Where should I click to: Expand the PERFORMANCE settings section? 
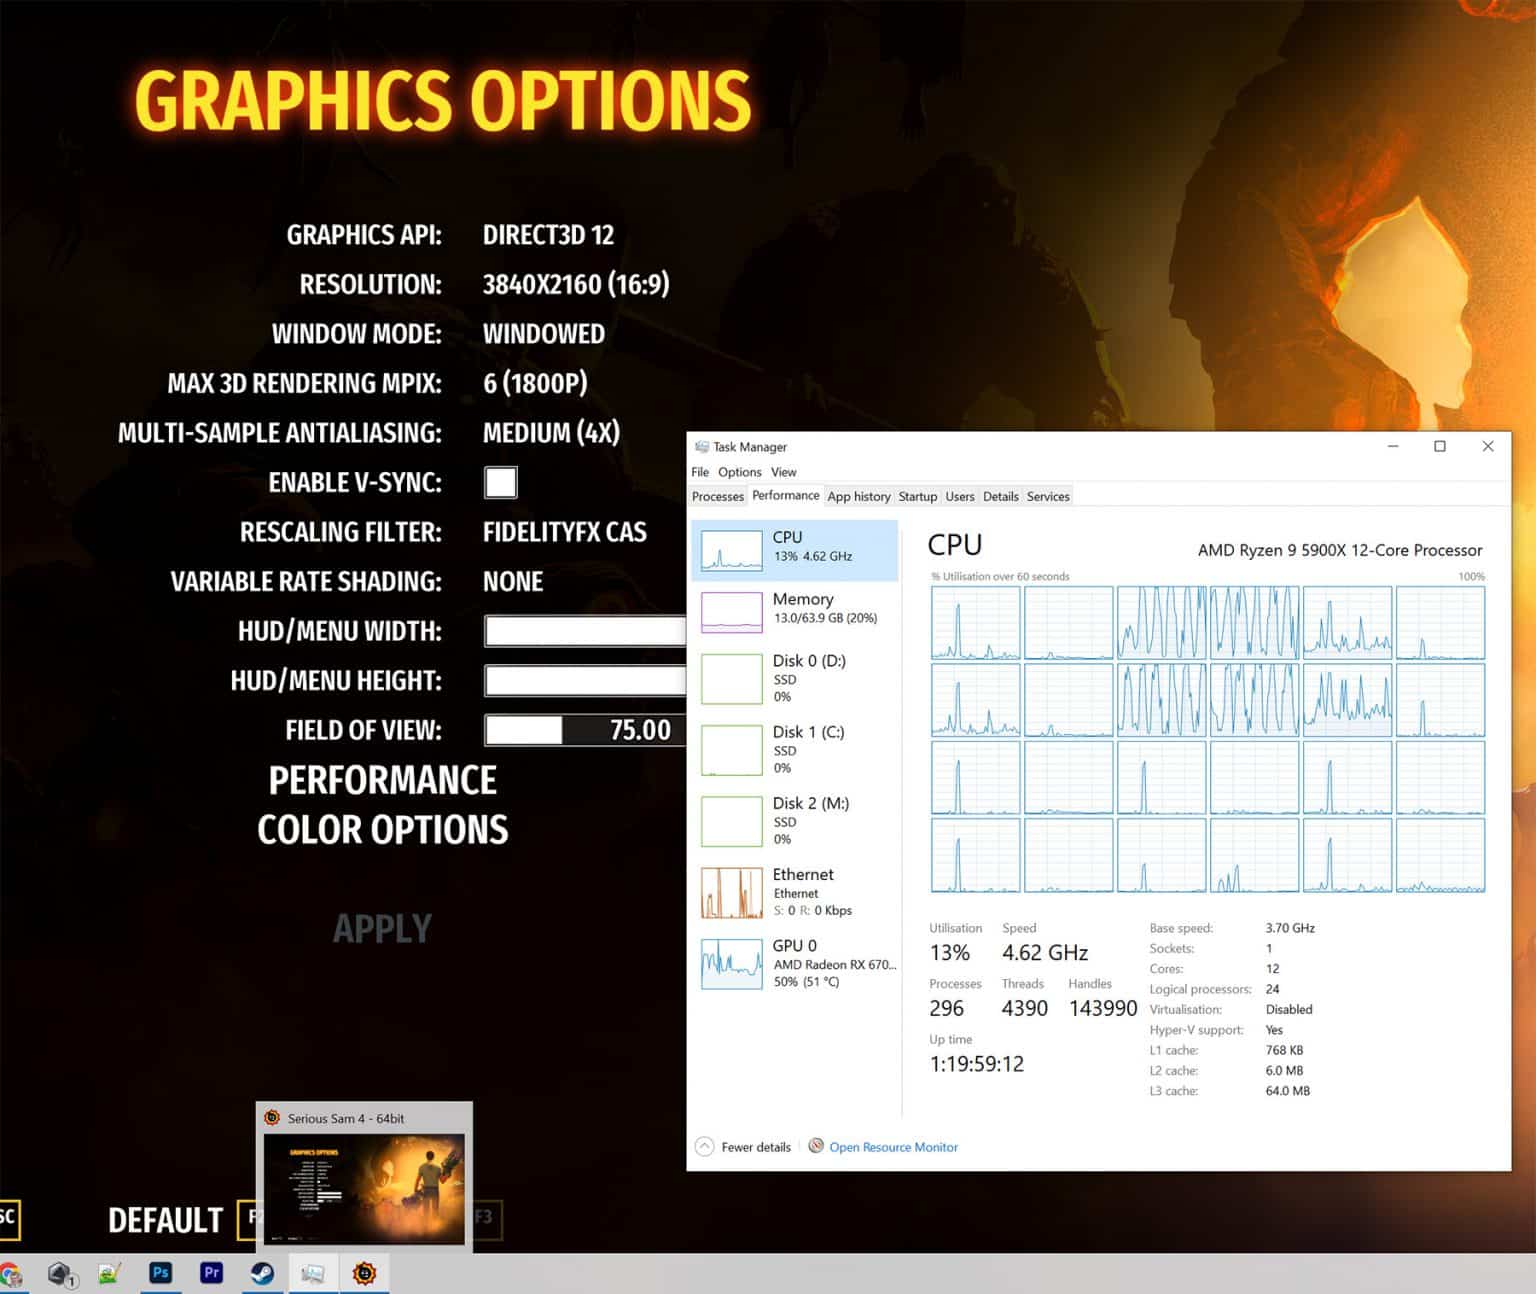tap(383, 780)
